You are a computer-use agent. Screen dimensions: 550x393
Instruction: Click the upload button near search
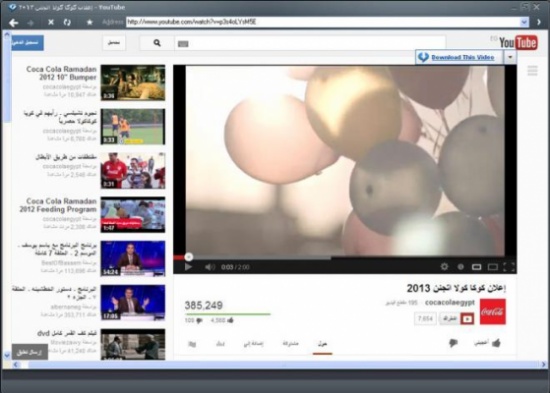[114, 43]
